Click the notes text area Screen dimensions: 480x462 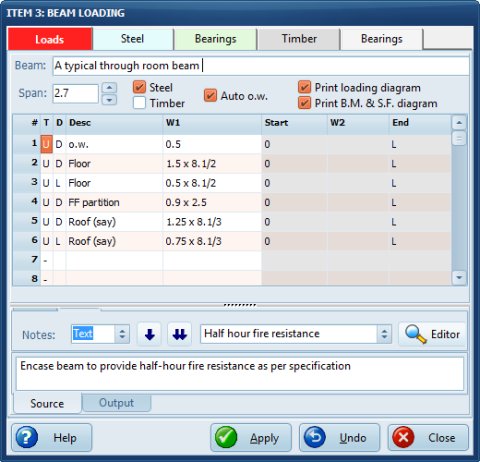240,374
